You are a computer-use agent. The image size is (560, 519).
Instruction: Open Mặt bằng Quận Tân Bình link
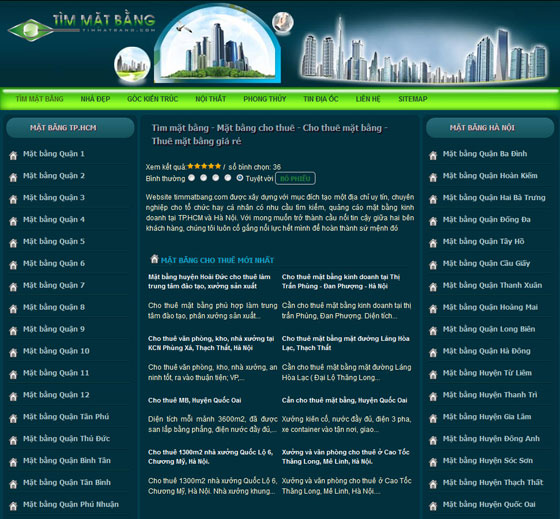[x=67, y=482]
